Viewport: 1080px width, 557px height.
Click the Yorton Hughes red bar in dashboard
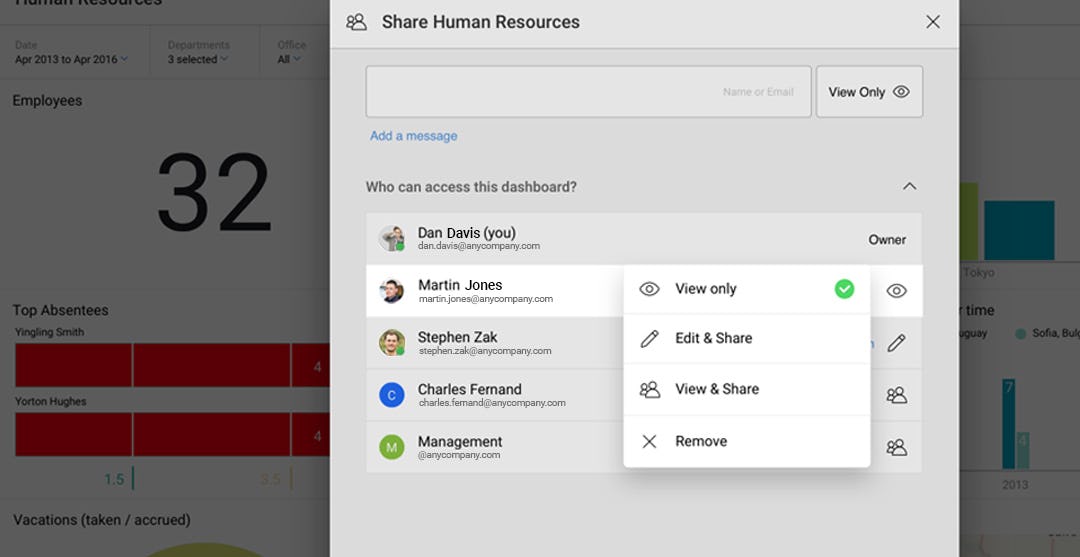pos(172,434)
